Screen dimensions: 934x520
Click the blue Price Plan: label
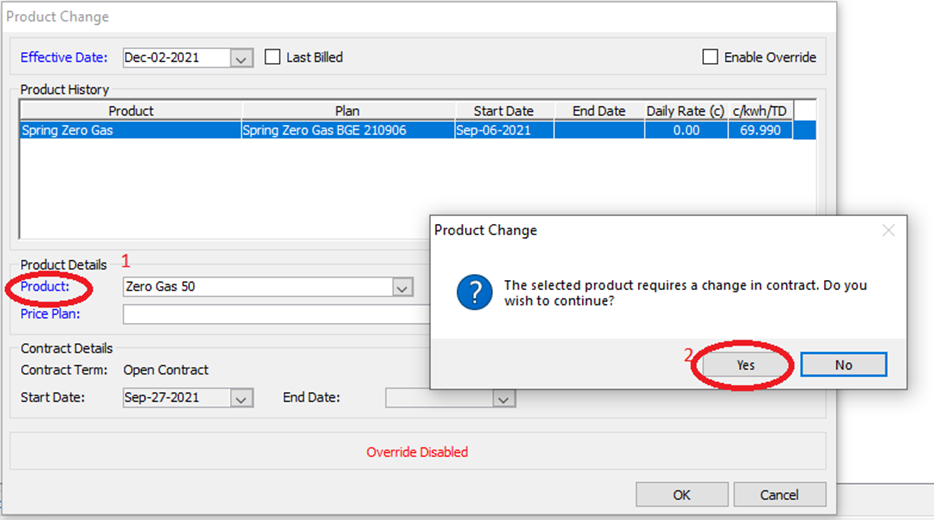(50, 314)
